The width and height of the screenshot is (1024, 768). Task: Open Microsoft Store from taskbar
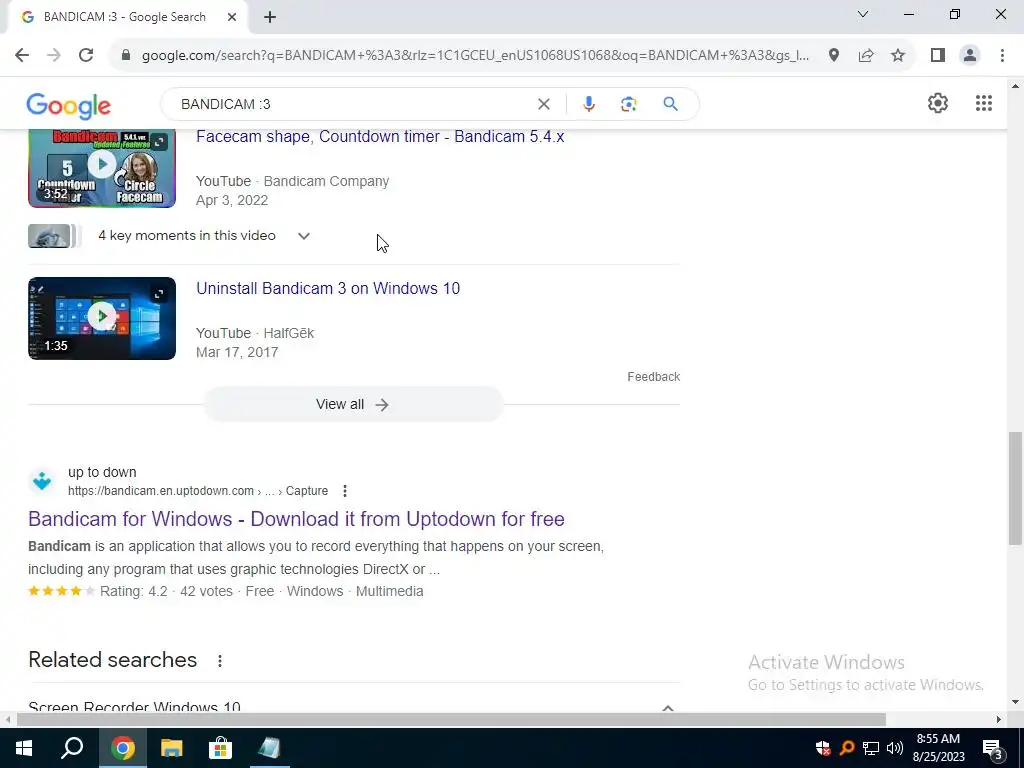(x=220, y=748)
